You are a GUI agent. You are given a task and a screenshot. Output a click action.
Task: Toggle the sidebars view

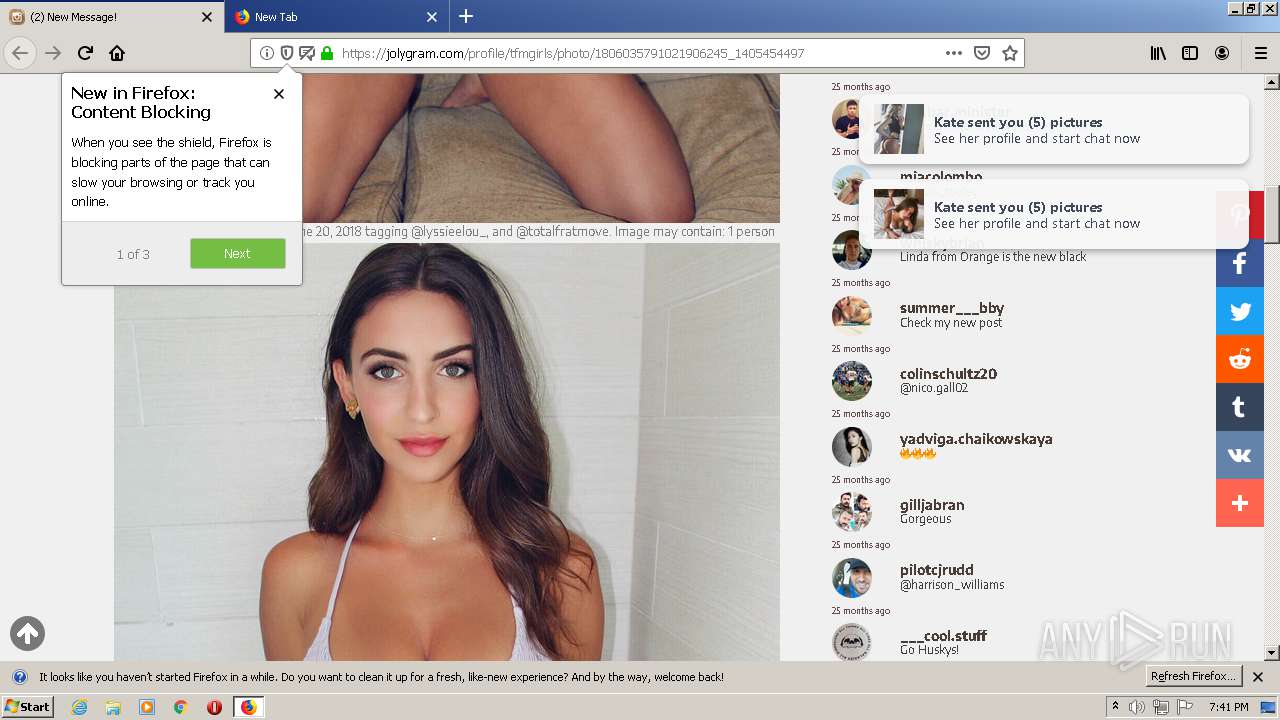pos(1190,53)
